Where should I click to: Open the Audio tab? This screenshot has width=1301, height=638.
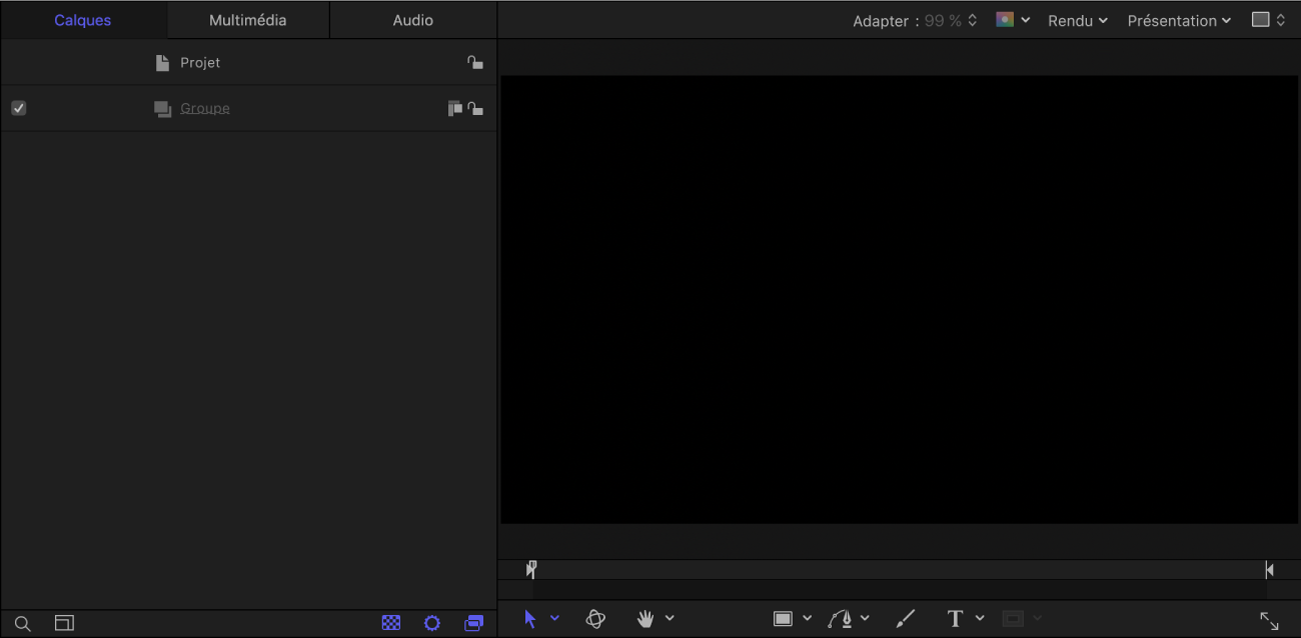click(413, 20)
